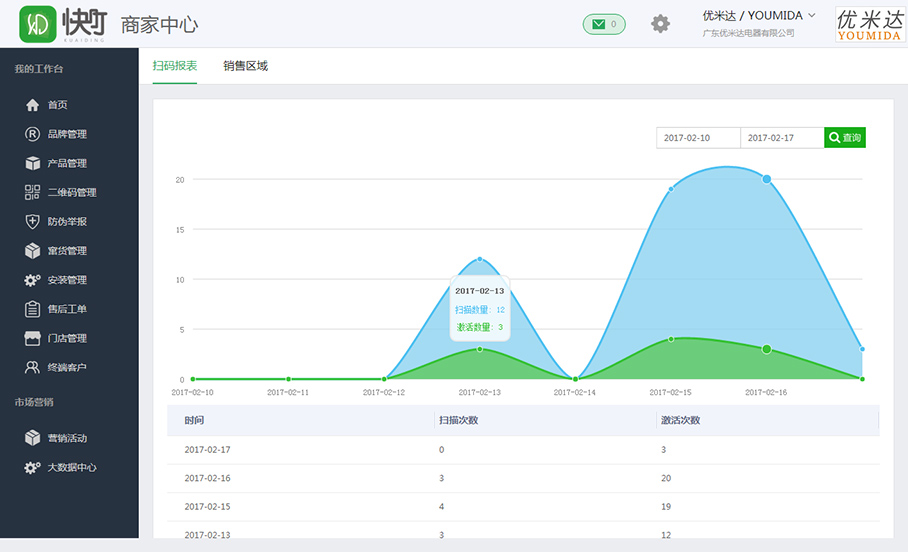Click the green data point at 2017-02-15
This screenshot has height=552, width=908.
pos(671,339)
